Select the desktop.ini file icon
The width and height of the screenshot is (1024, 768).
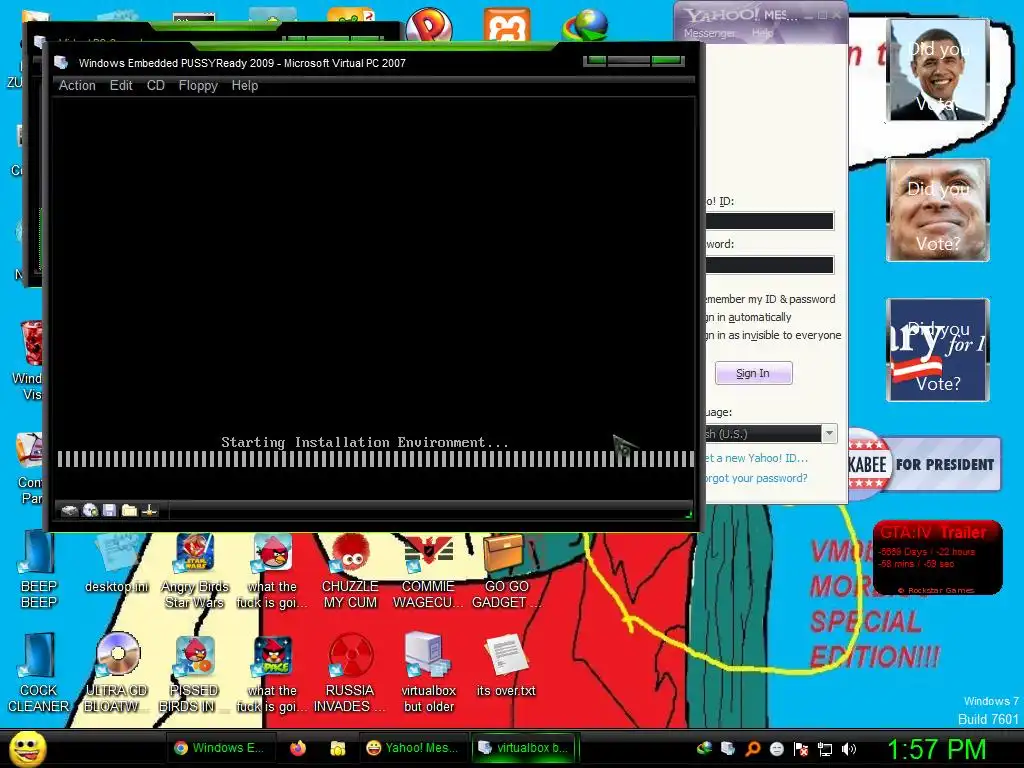117,563
